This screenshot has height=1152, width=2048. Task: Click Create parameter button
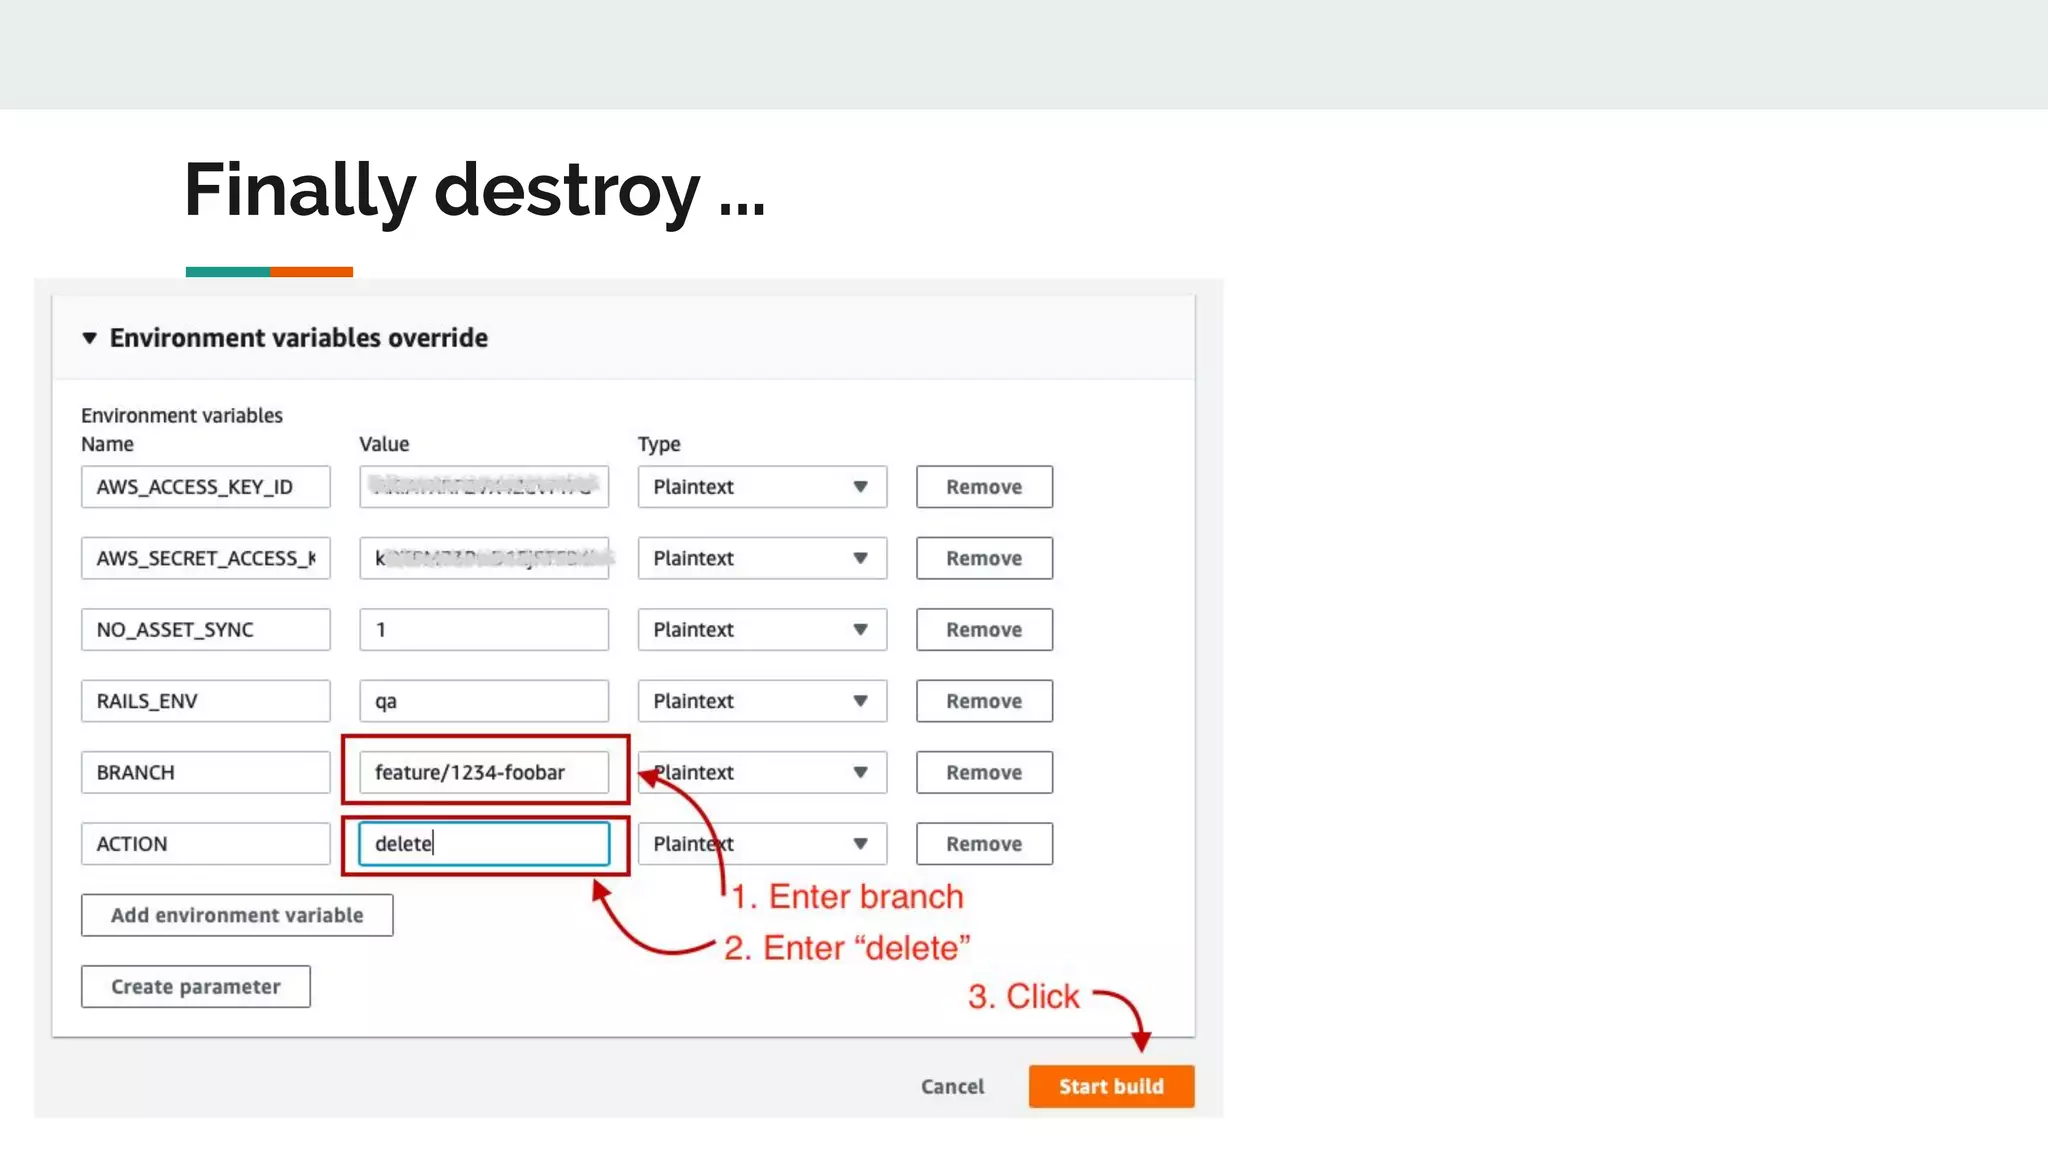pos(196,987)
